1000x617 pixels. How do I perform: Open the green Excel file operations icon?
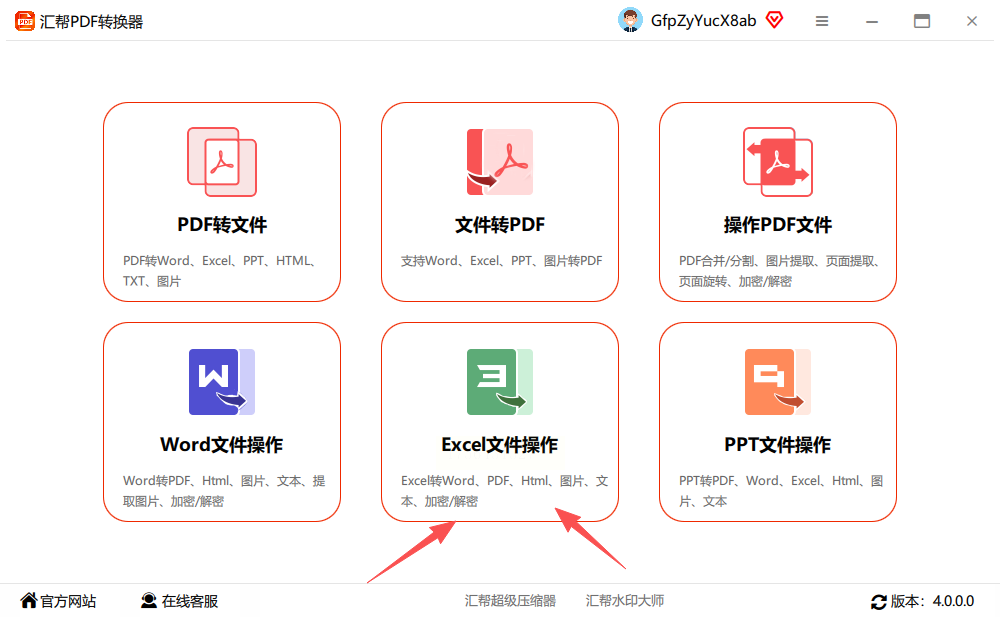click(500, 382)
